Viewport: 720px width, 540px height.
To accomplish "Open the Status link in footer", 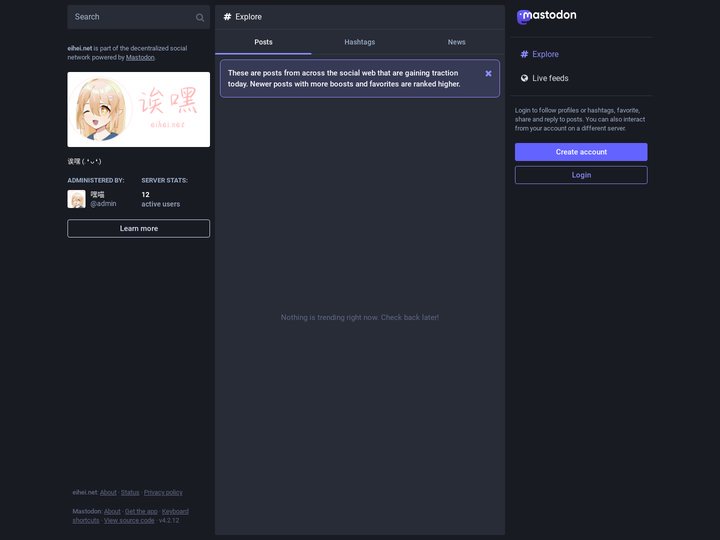I will point(130,492).
